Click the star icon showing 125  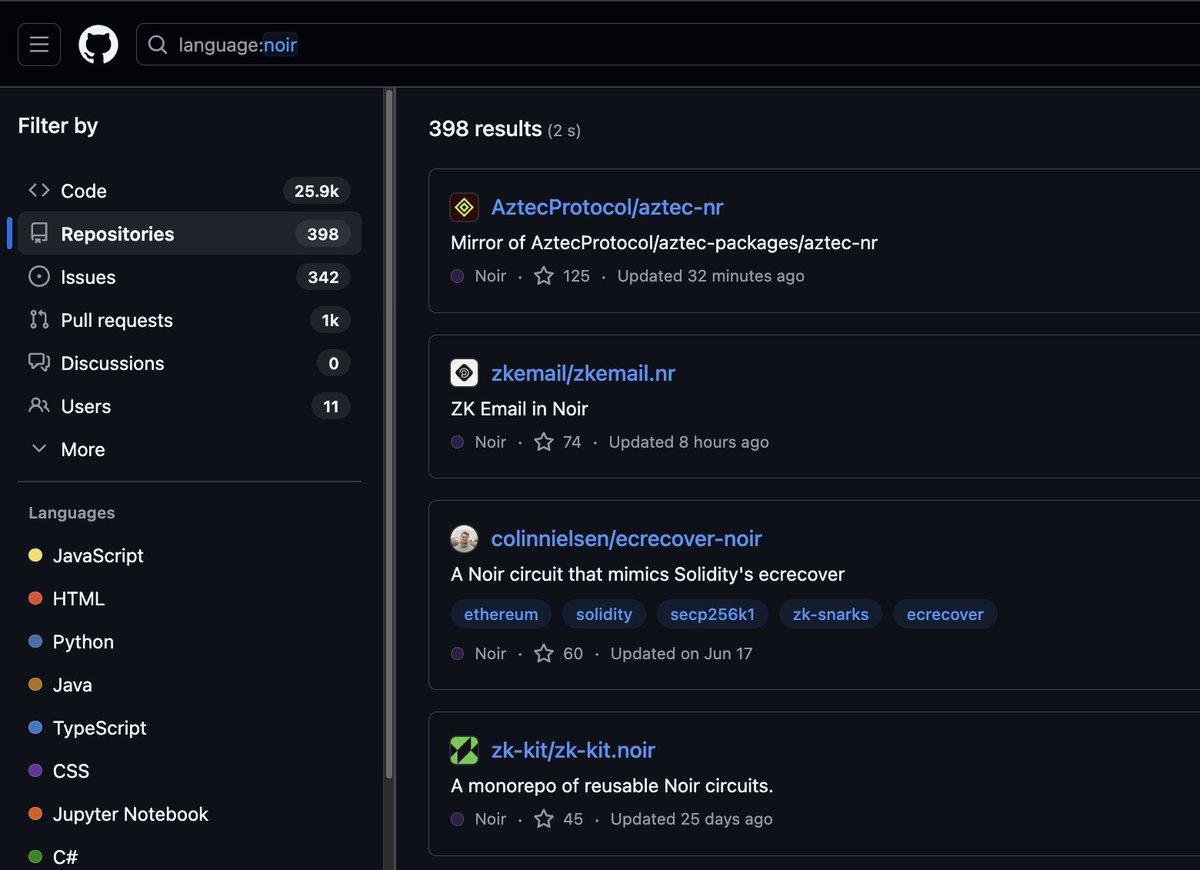click(544, 276)
